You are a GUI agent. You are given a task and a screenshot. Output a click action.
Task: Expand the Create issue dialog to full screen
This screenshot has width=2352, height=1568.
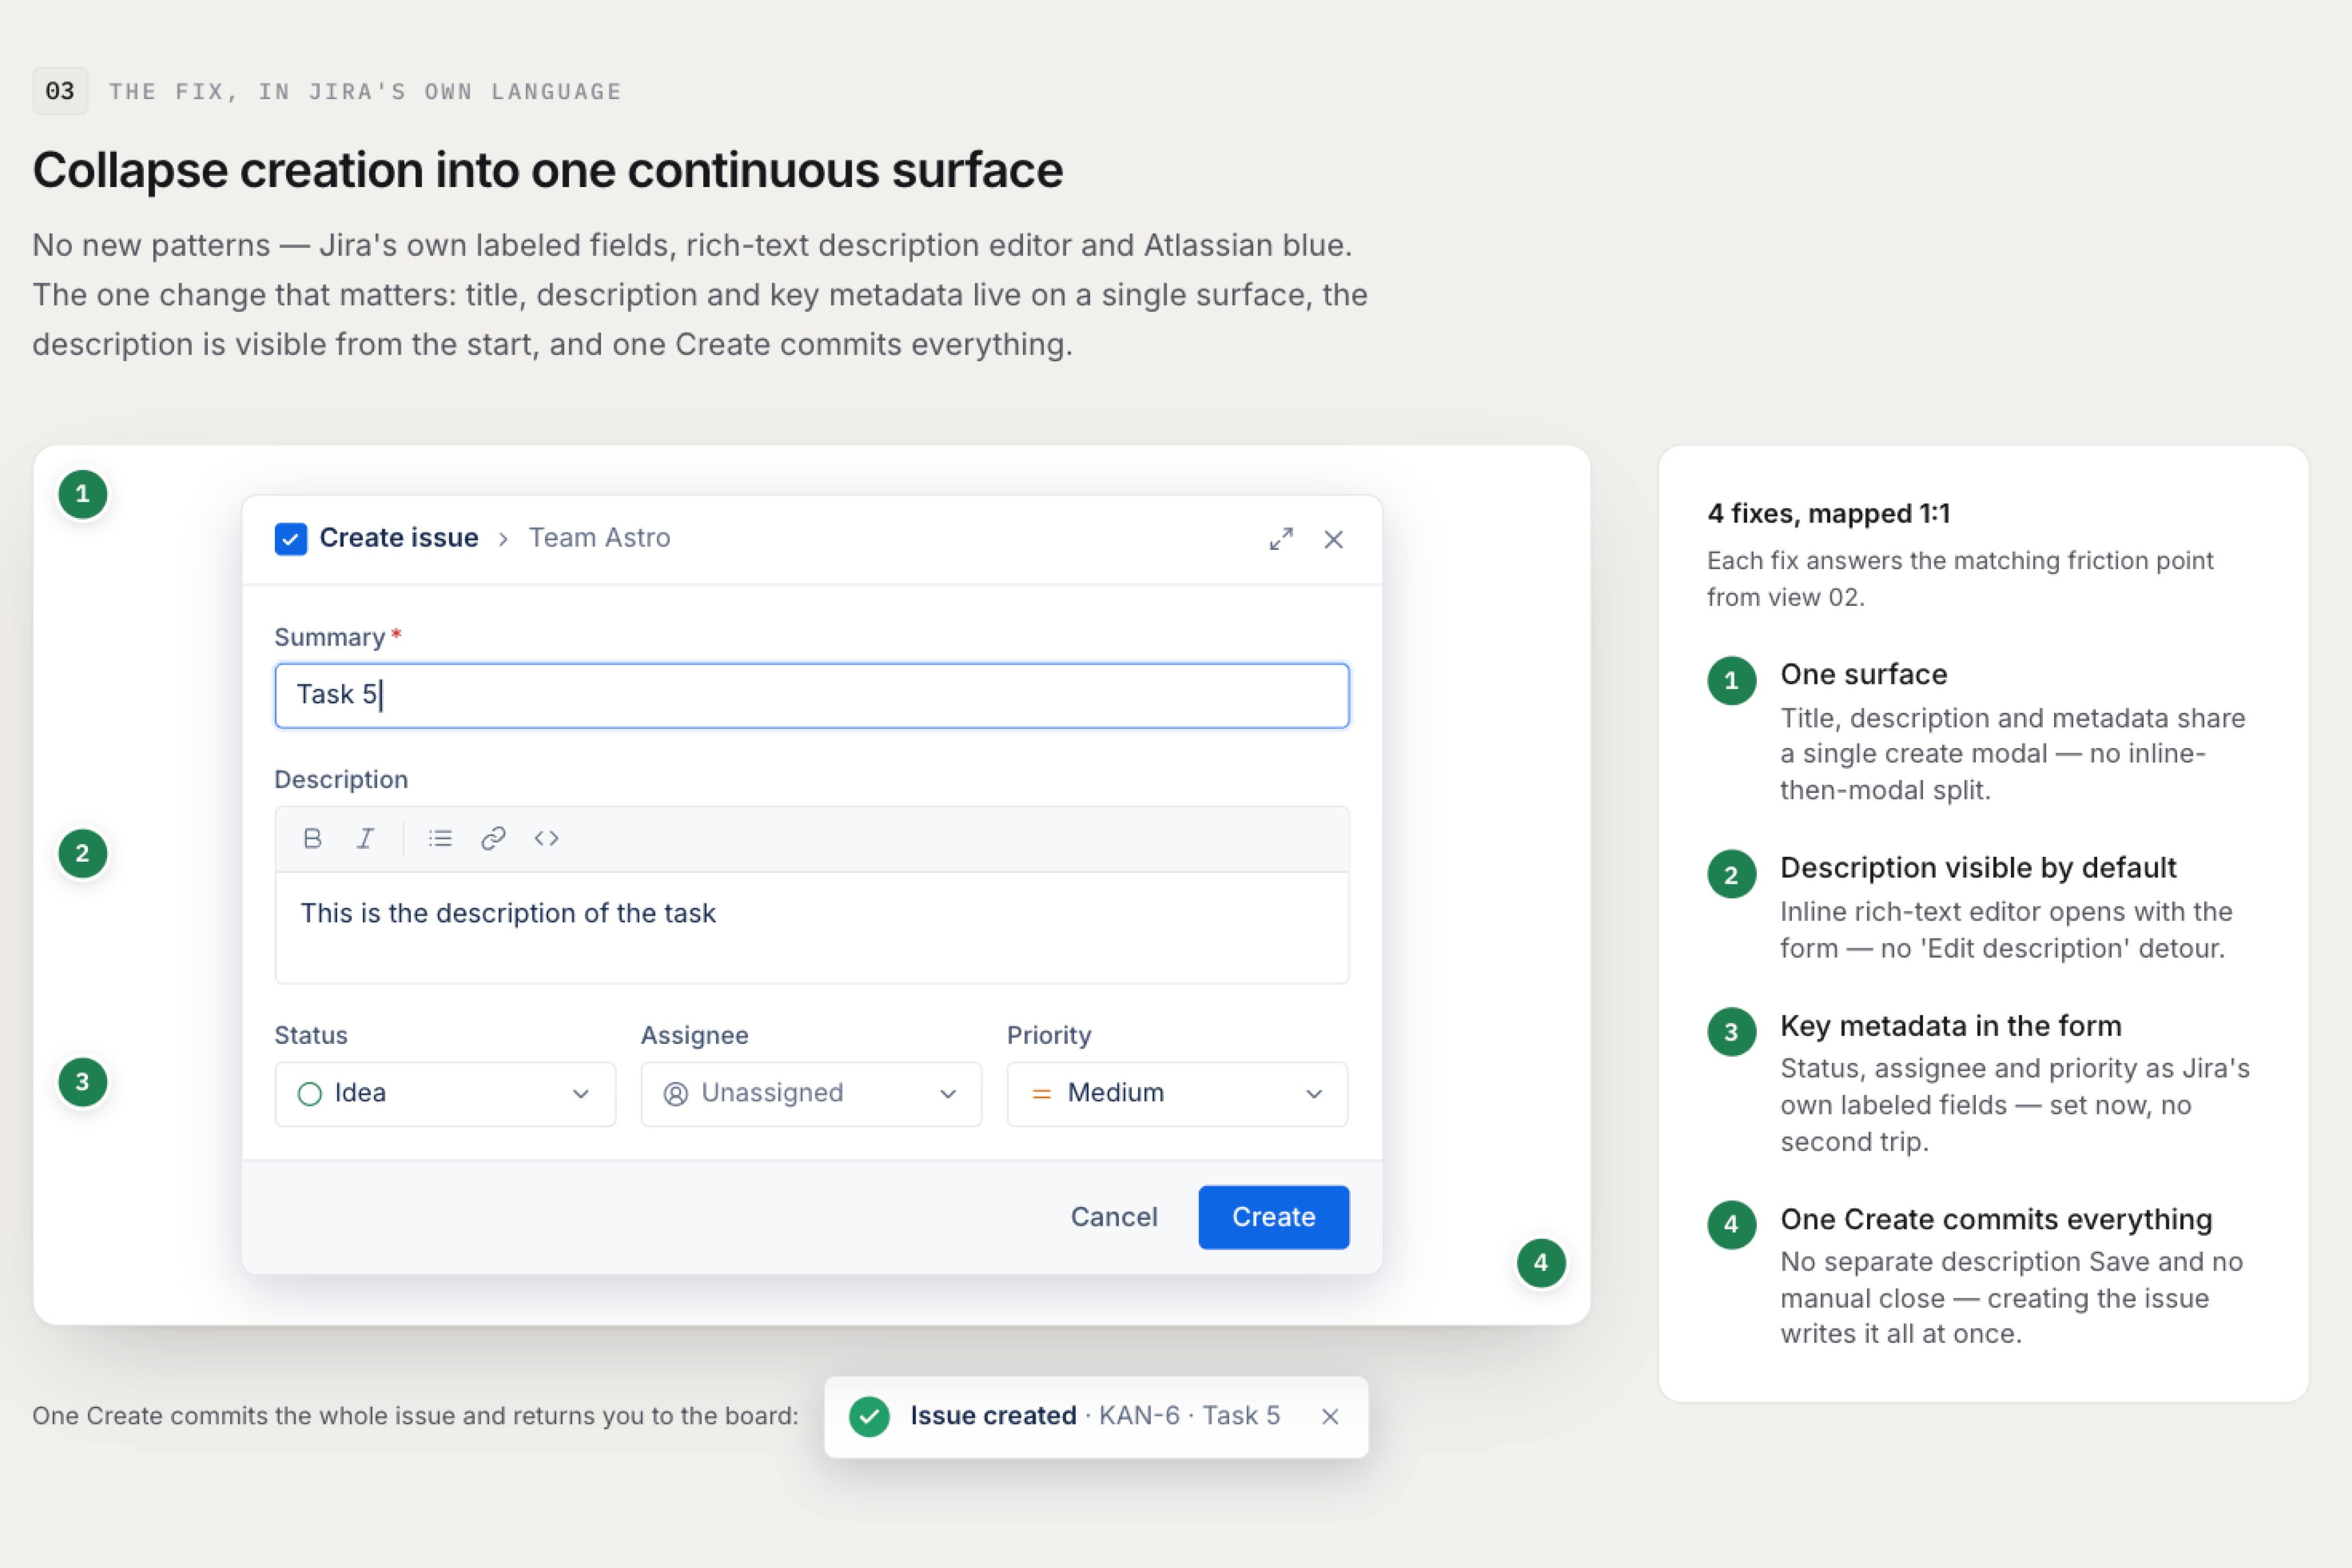coord(1281,539)
